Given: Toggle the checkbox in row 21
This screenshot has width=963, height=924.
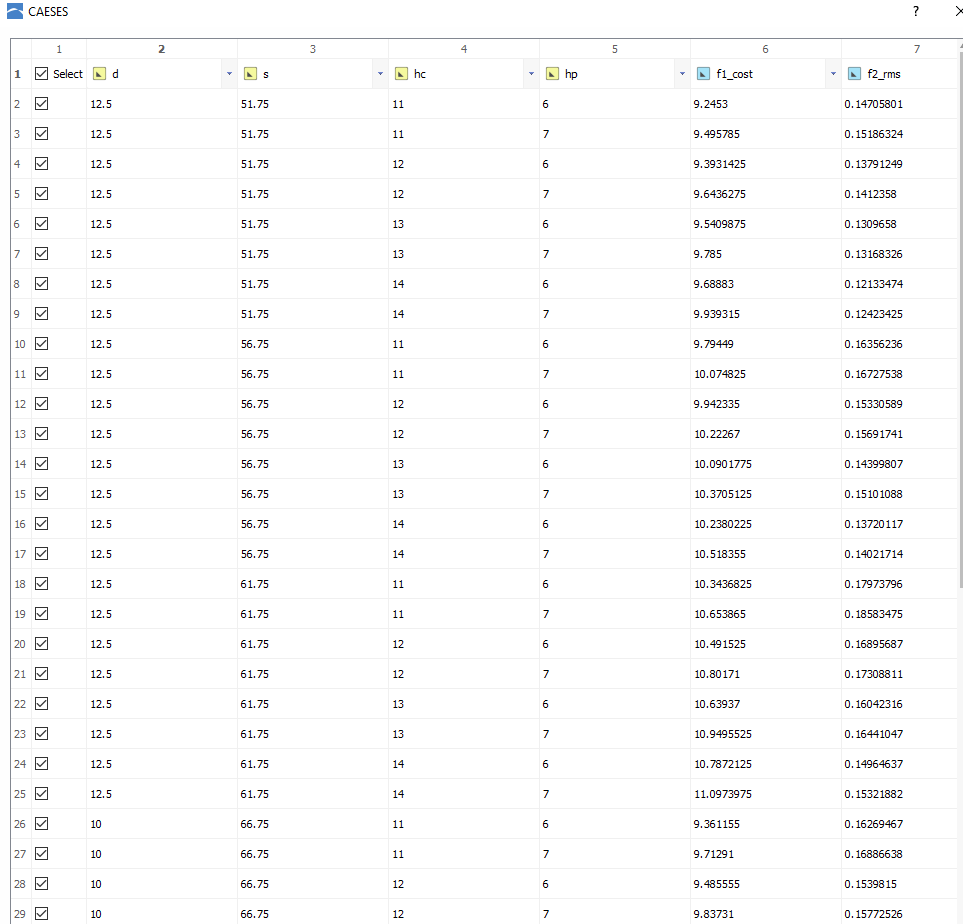Looking at the screenshot, I should coord(41,674).
